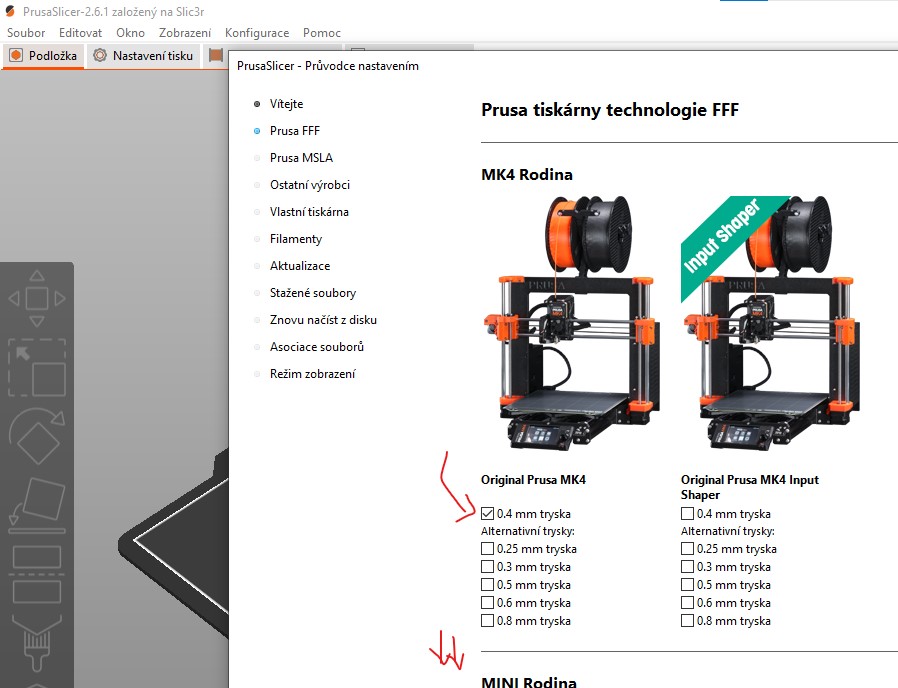Select Ostatní výrobci in the wizard sidebar

point(310,185)
